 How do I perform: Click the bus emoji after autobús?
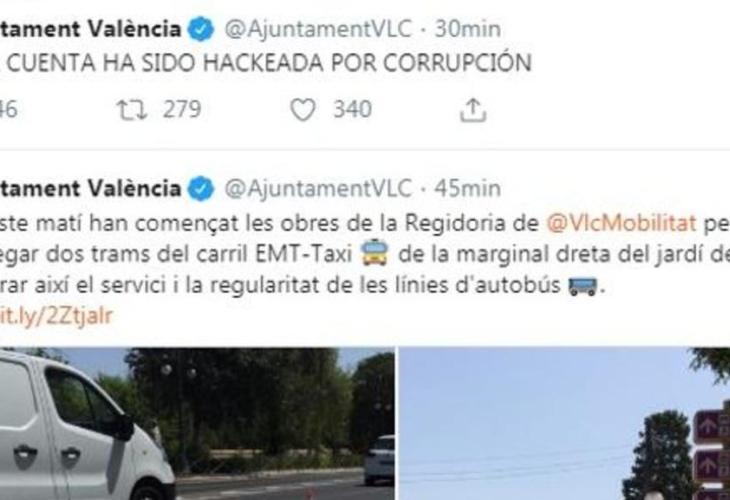click(x=582, y=285)
